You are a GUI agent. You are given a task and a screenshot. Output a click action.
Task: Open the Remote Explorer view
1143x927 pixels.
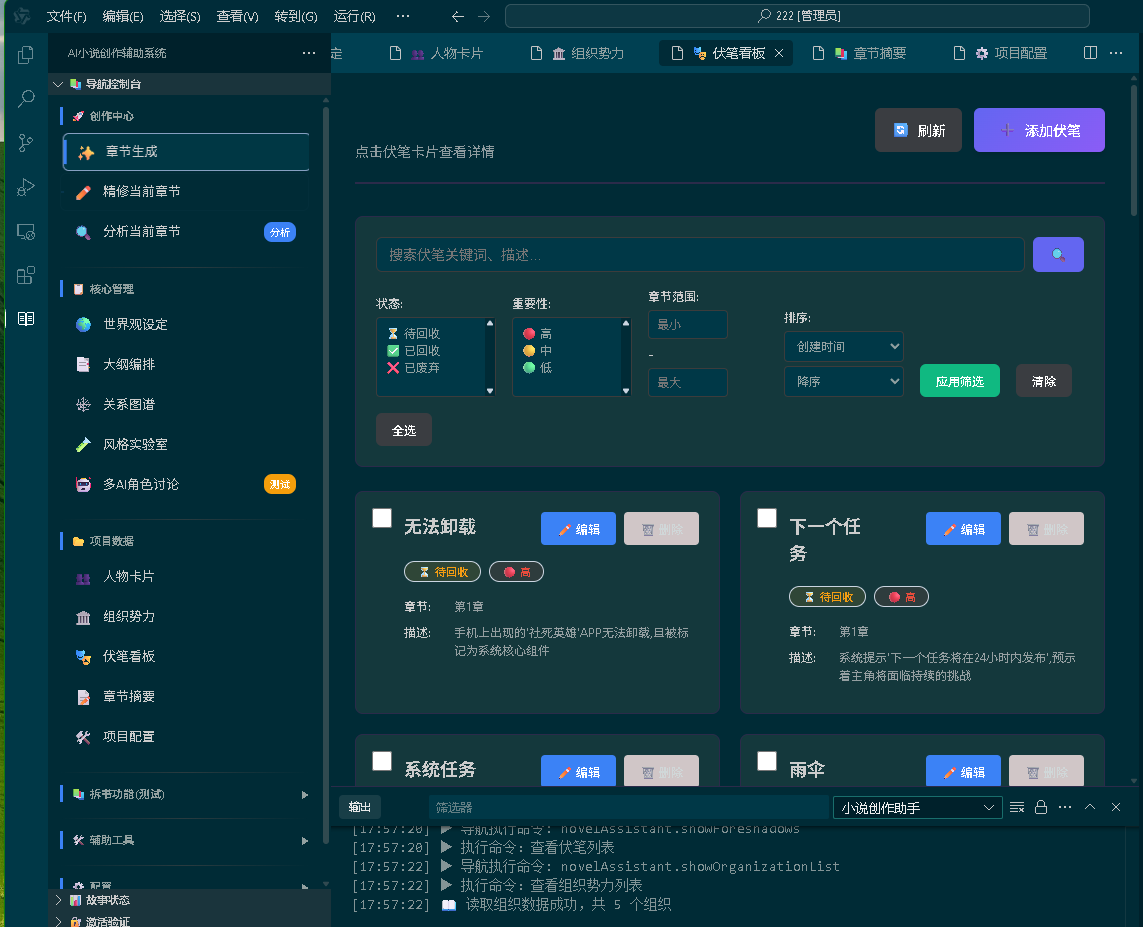25,231
